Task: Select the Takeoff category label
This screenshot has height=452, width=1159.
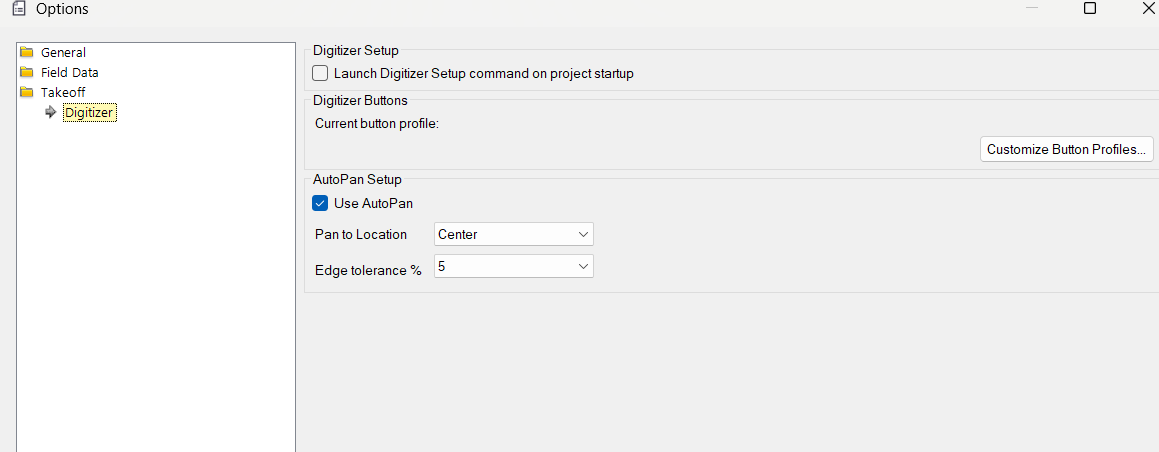Action: 63,92
